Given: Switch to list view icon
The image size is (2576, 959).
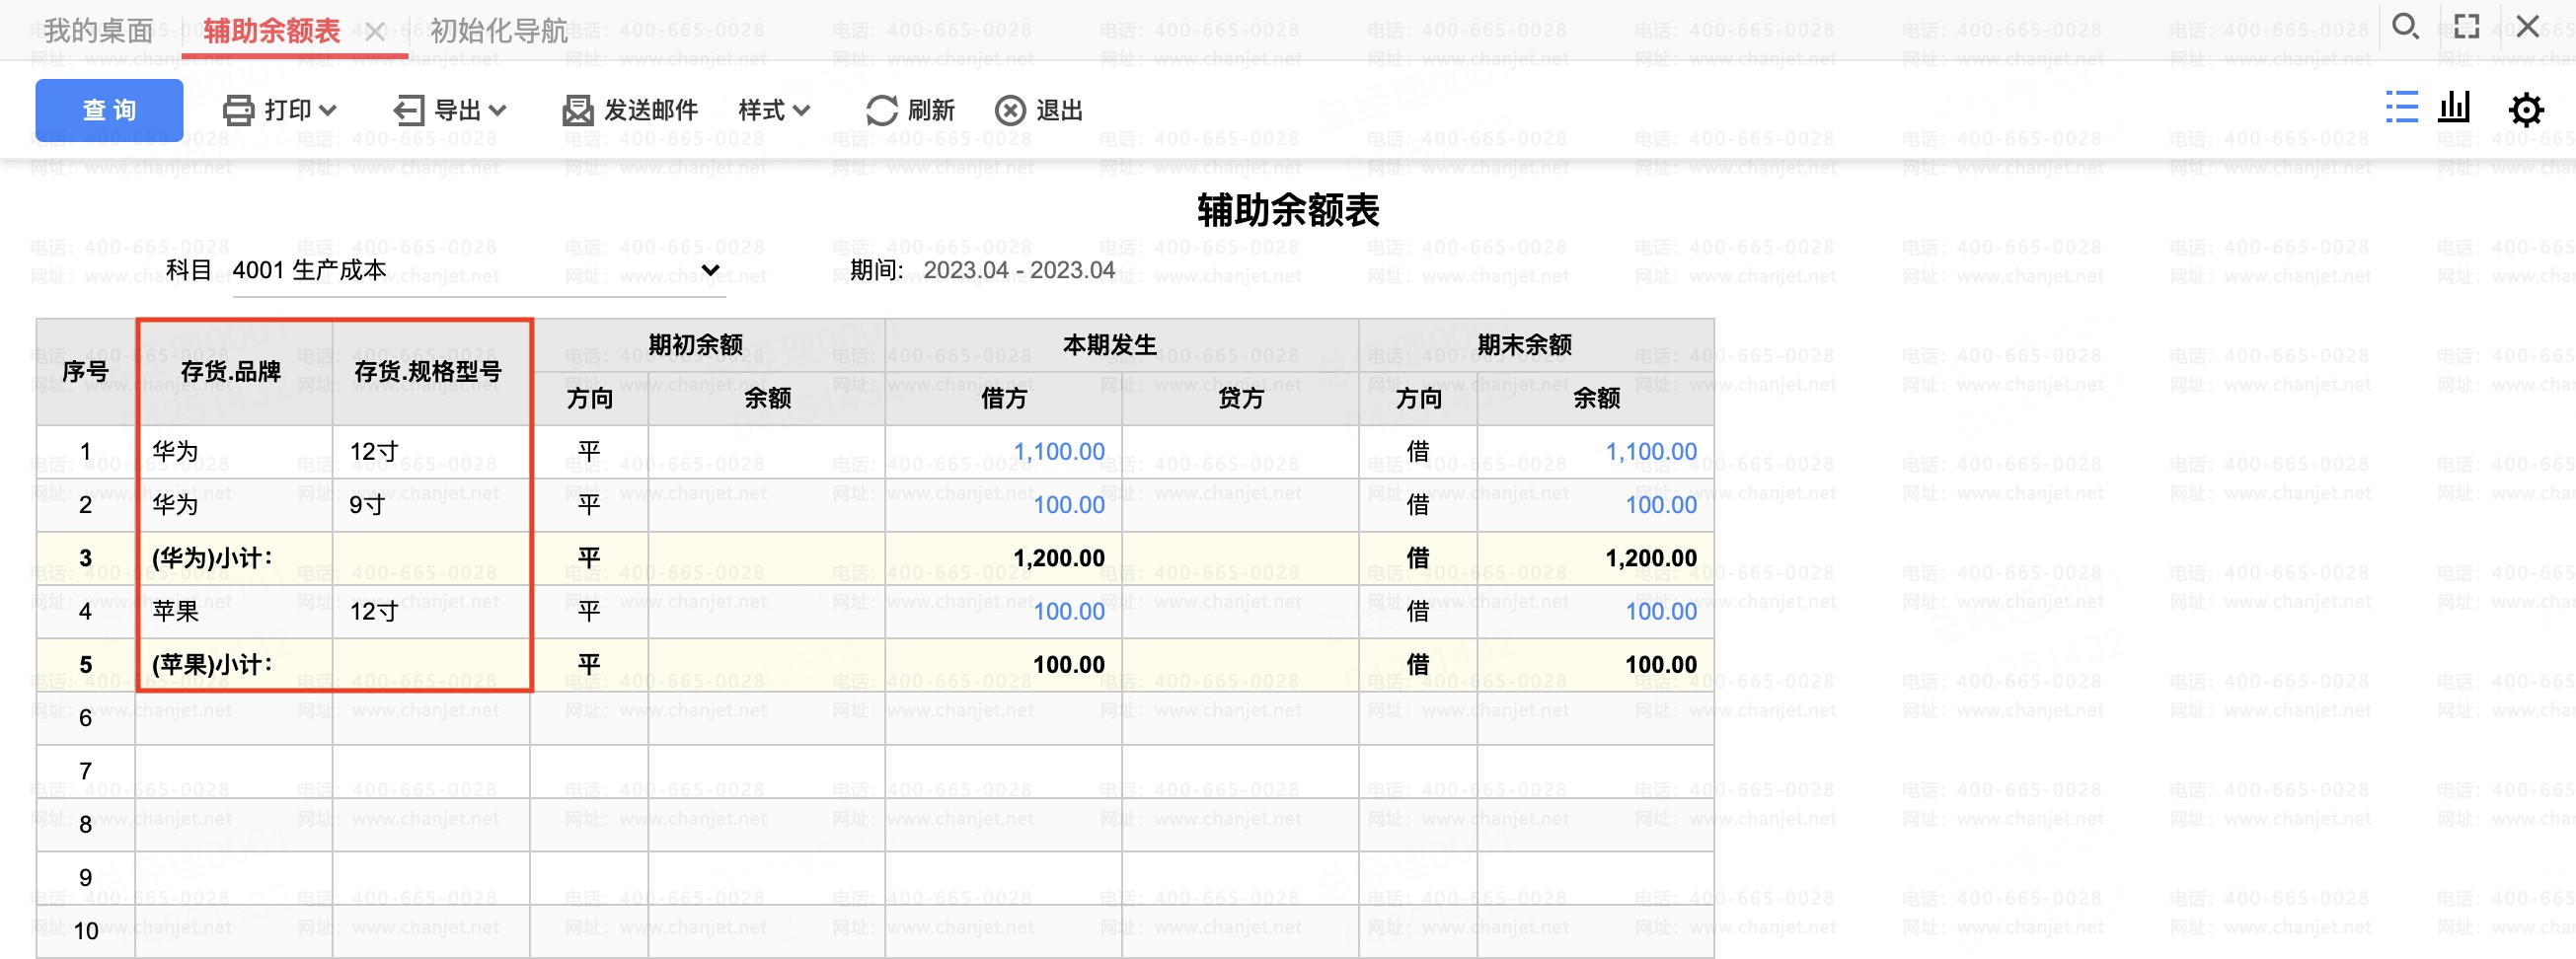Looking at the screenshot, I should tap(2401, 108).
